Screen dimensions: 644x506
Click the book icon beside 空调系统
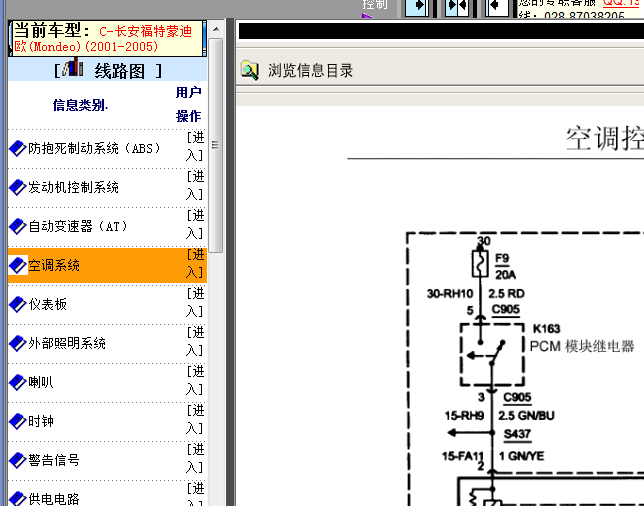point(18,265)
